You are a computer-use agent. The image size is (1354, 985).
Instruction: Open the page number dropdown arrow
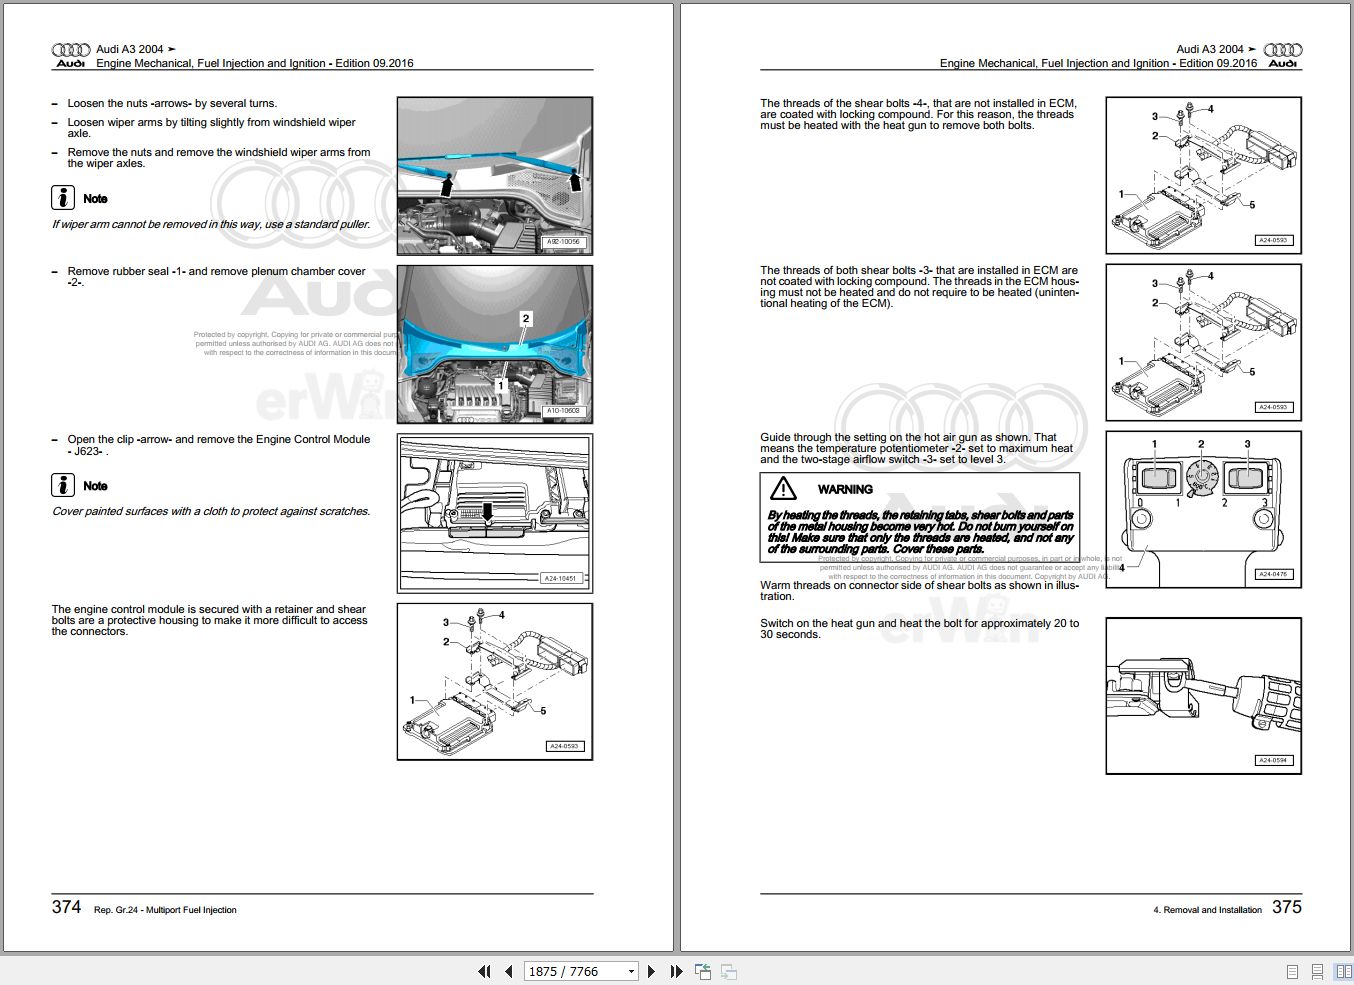[631, 971]
